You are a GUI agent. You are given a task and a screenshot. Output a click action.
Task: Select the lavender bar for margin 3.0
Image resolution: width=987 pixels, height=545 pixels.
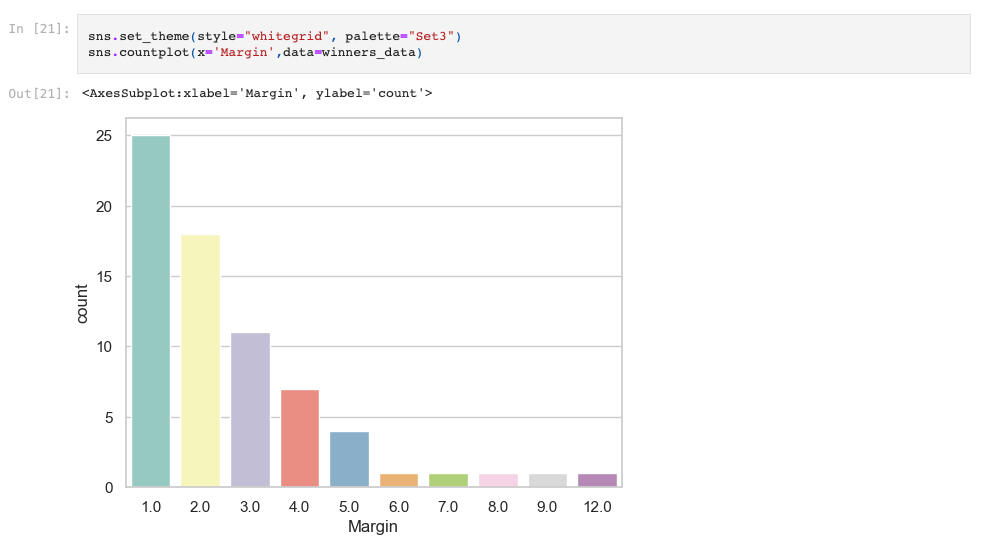click(250, 410)
